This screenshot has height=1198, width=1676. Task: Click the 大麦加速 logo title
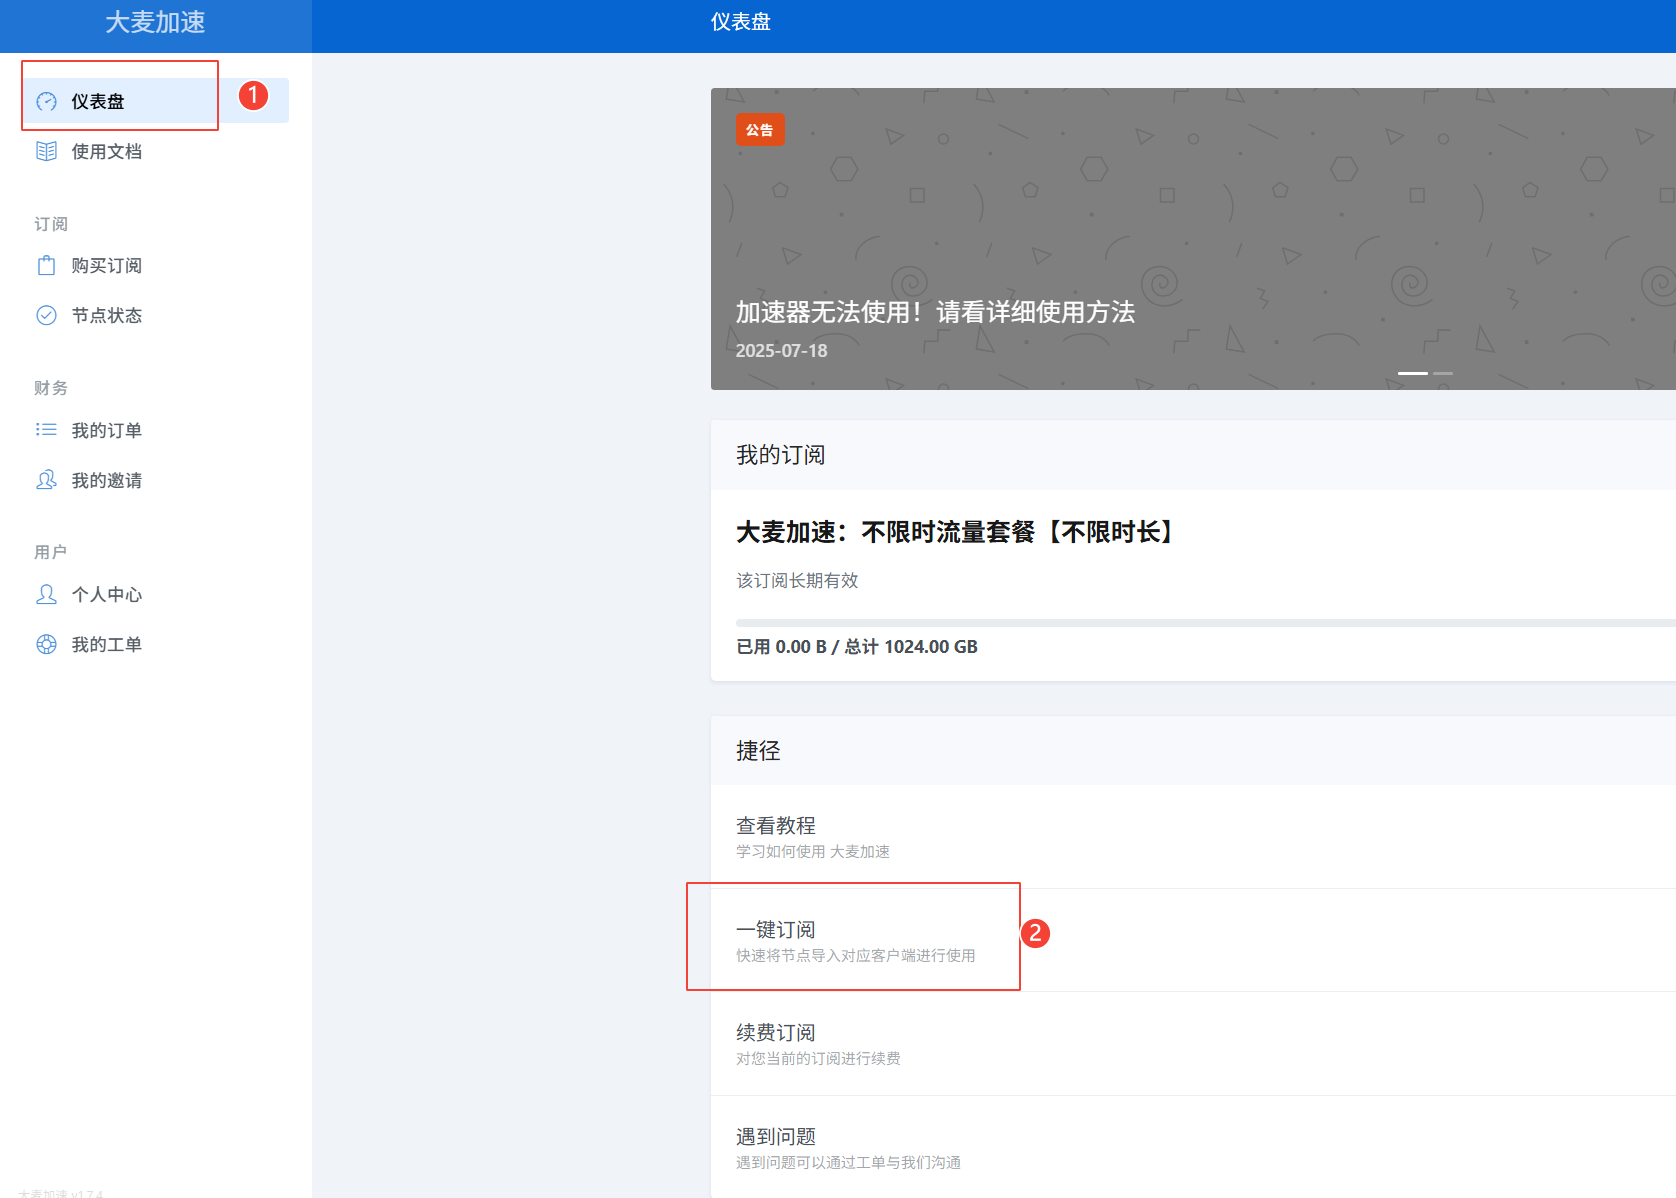[155, 22]
